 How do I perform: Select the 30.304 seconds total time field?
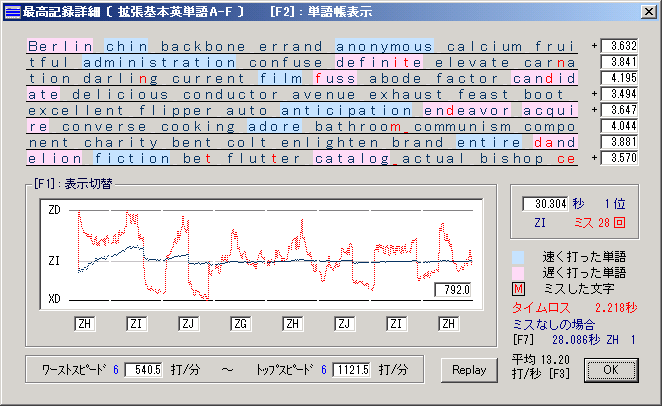click(545, 204)
